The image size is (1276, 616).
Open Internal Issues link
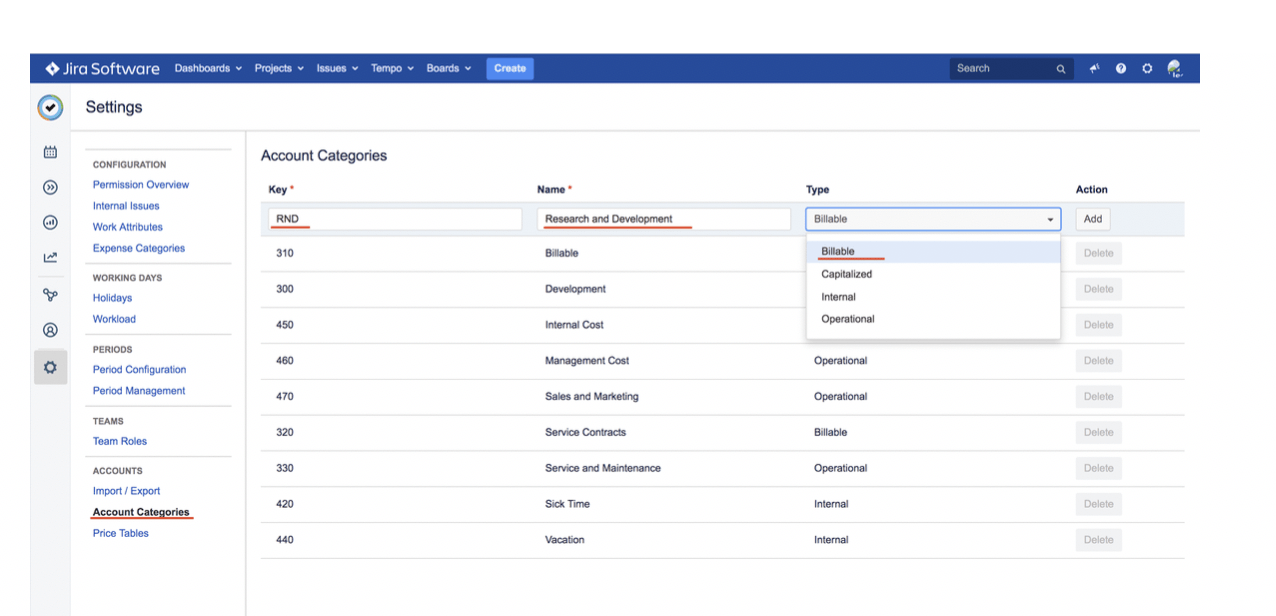pos(126,206)
